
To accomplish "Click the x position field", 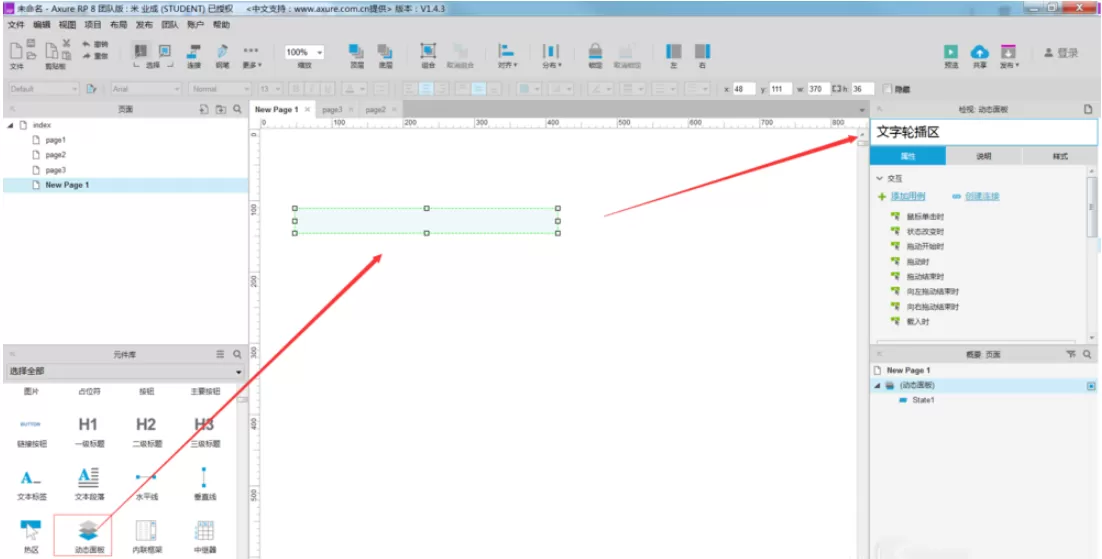I will click(x=744, y=89).
